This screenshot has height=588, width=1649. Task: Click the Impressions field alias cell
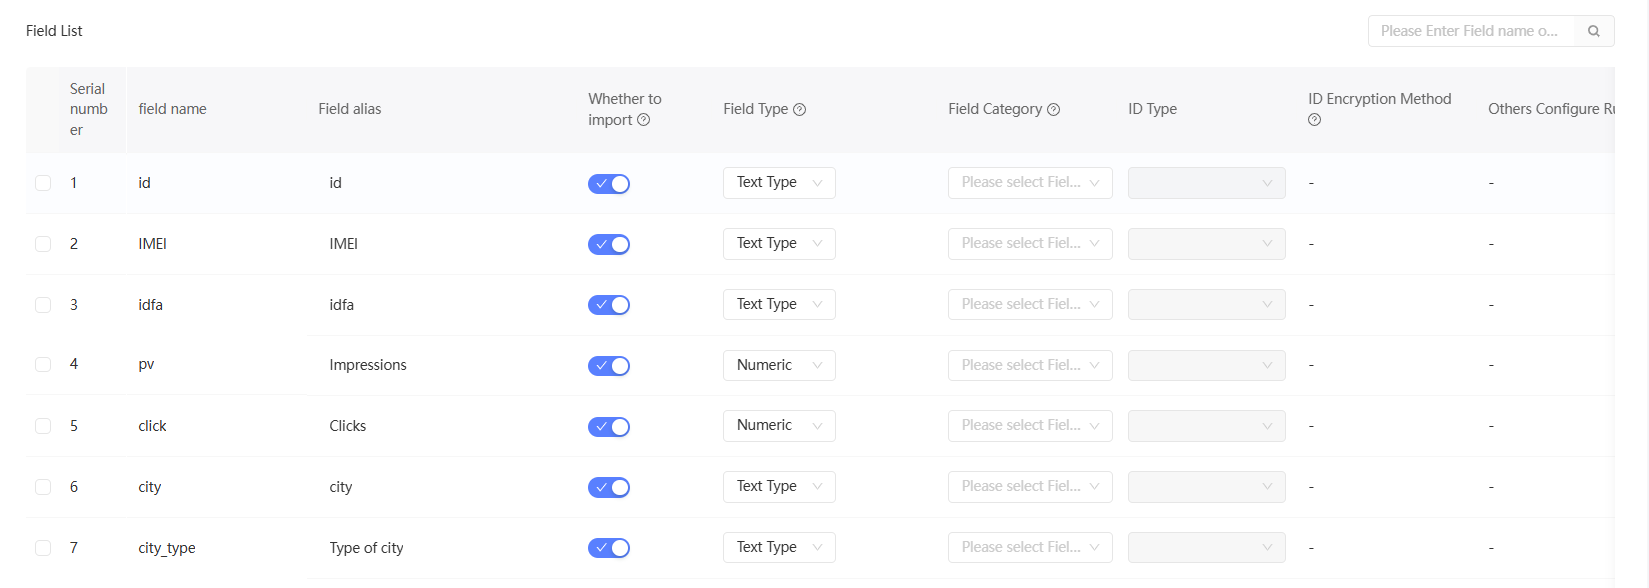[x=368, y=365]
